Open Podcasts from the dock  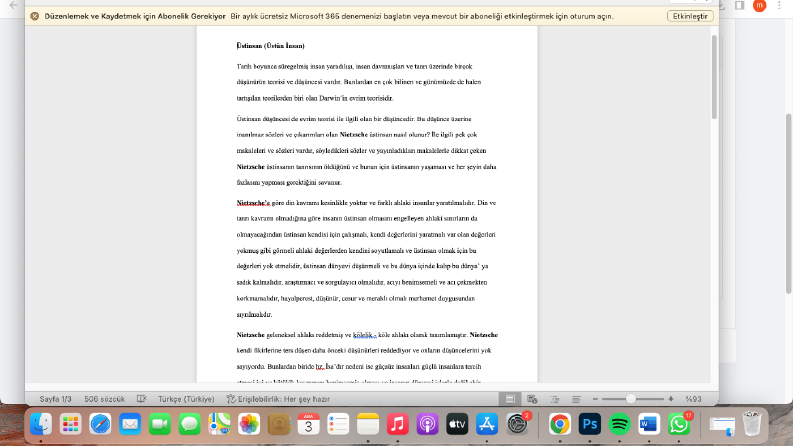pyautogui.click(x=428, y=424)
